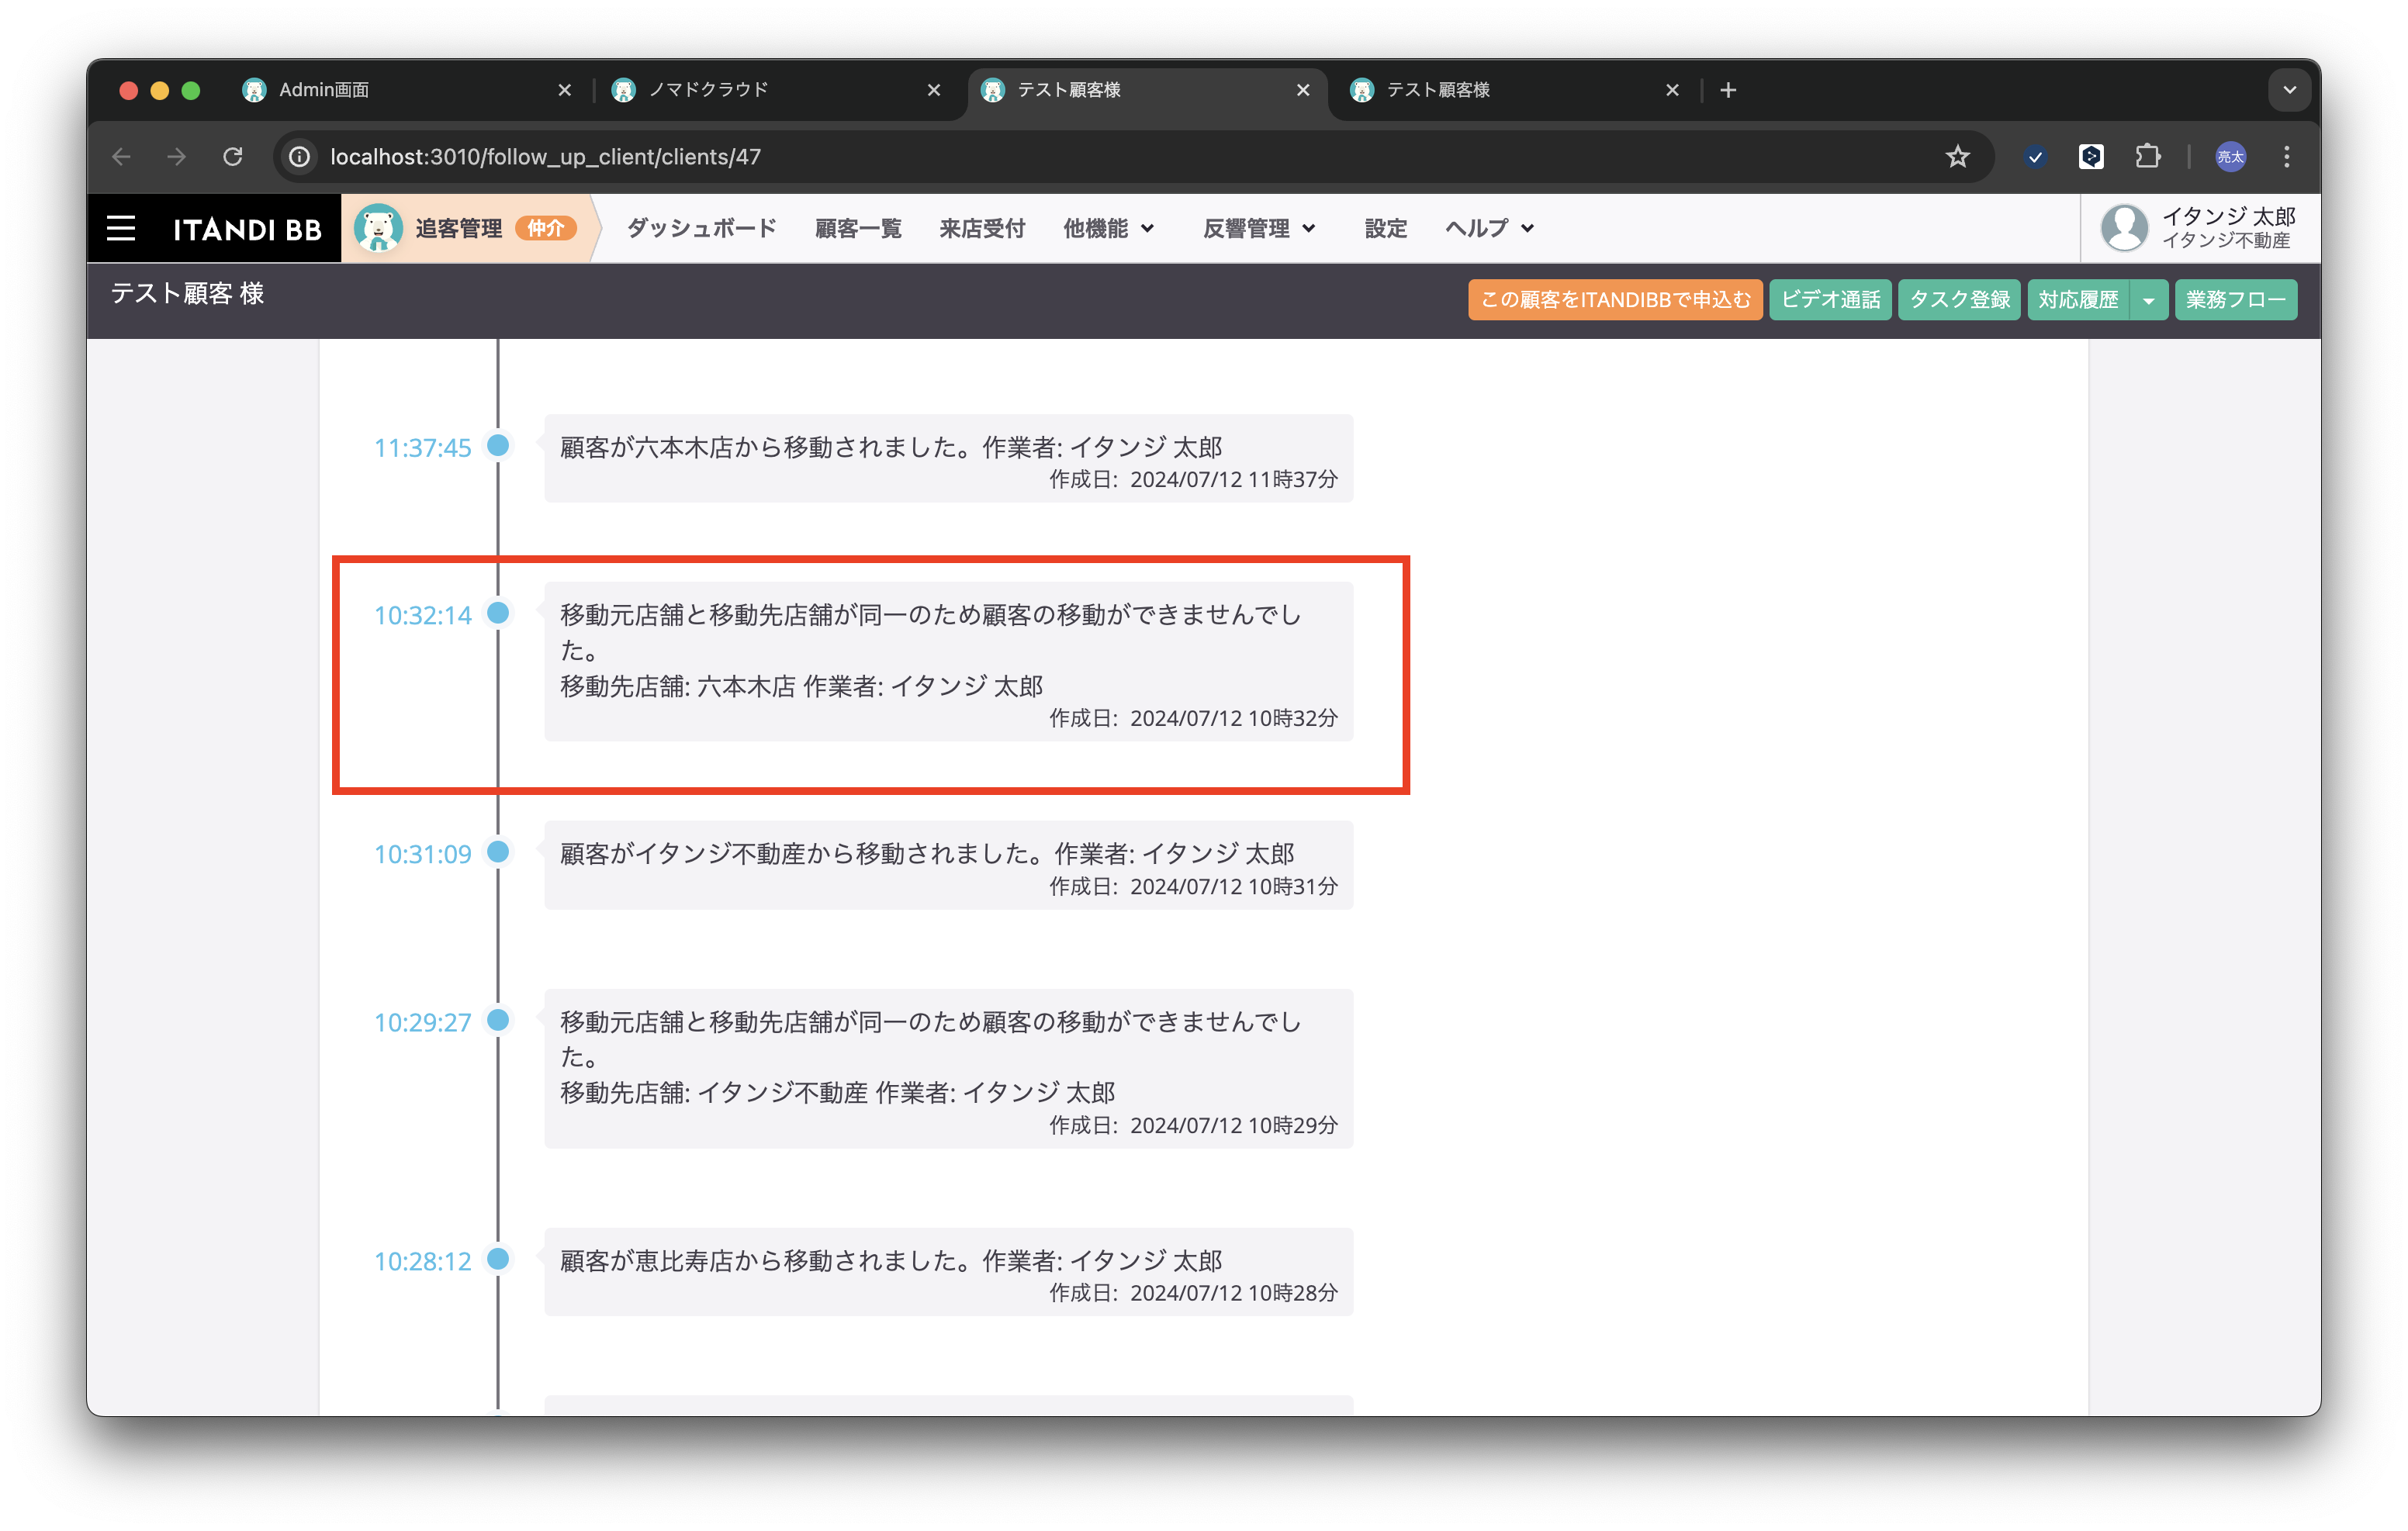Go back with the browser back arrow
This screenshot has height=1531, width=2408.
(122, 157)
